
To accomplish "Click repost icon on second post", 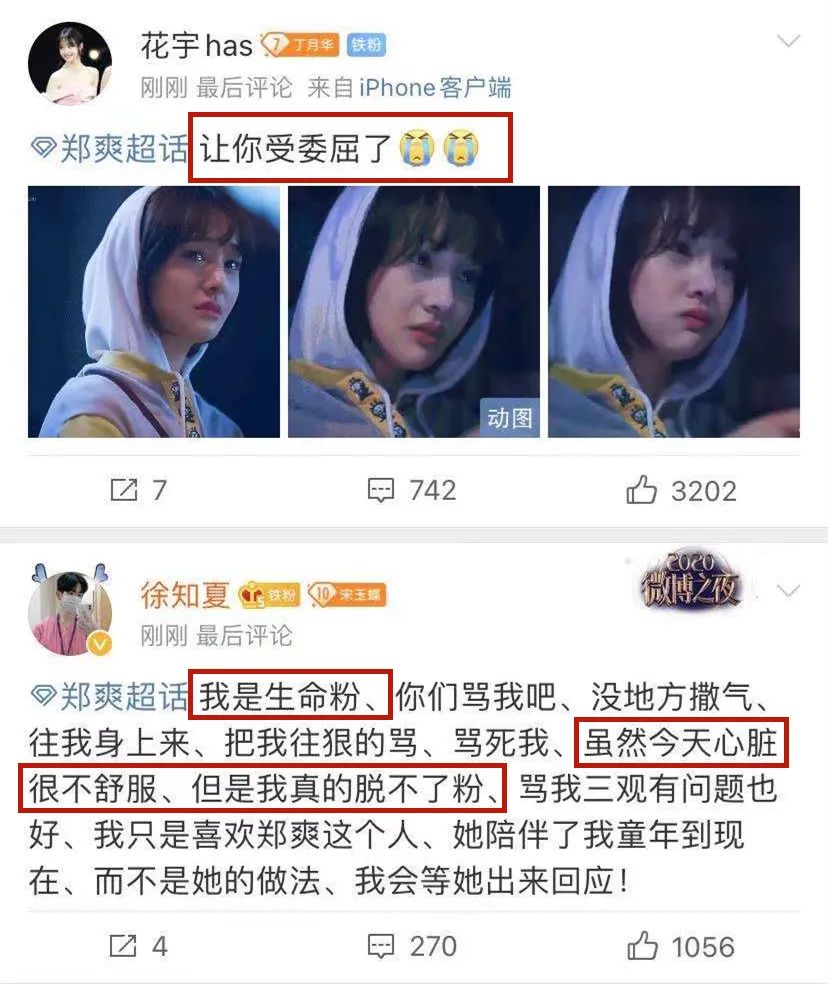I will click(123, 946).
